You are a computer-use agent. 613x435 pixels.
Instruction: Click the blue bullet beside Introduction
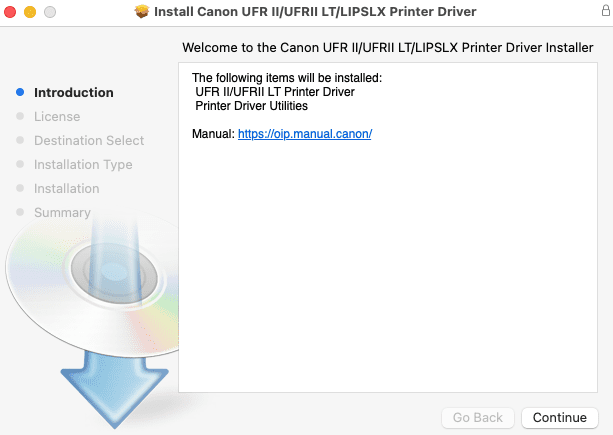click(19, 92)
